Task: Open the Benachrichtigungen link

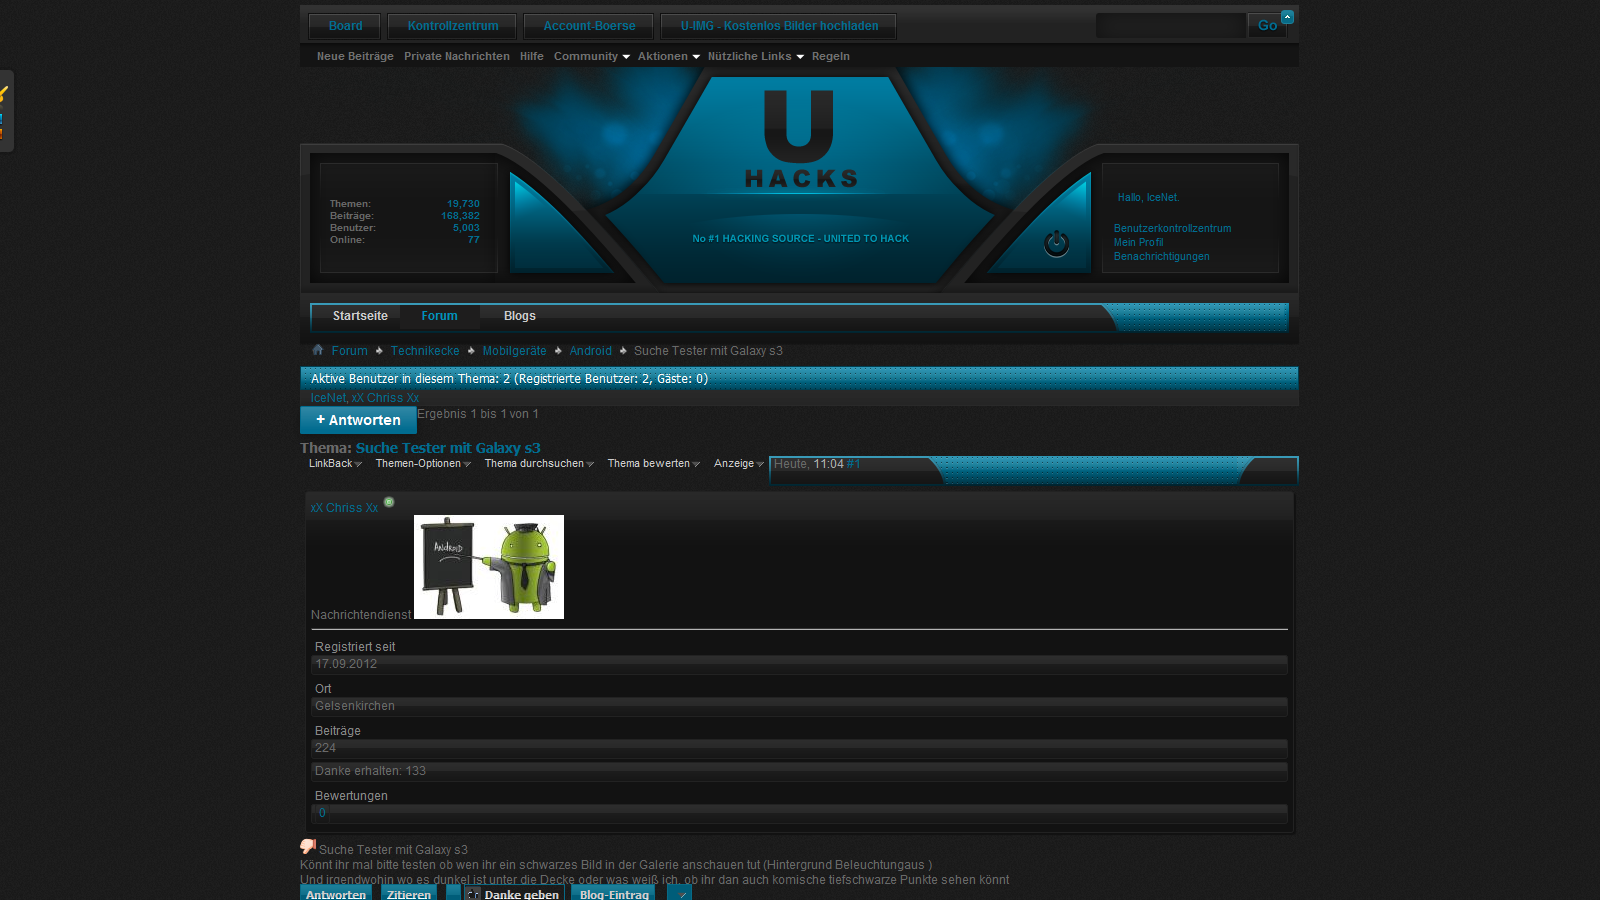Action: pyautogui.click(x=1162, y=257)
